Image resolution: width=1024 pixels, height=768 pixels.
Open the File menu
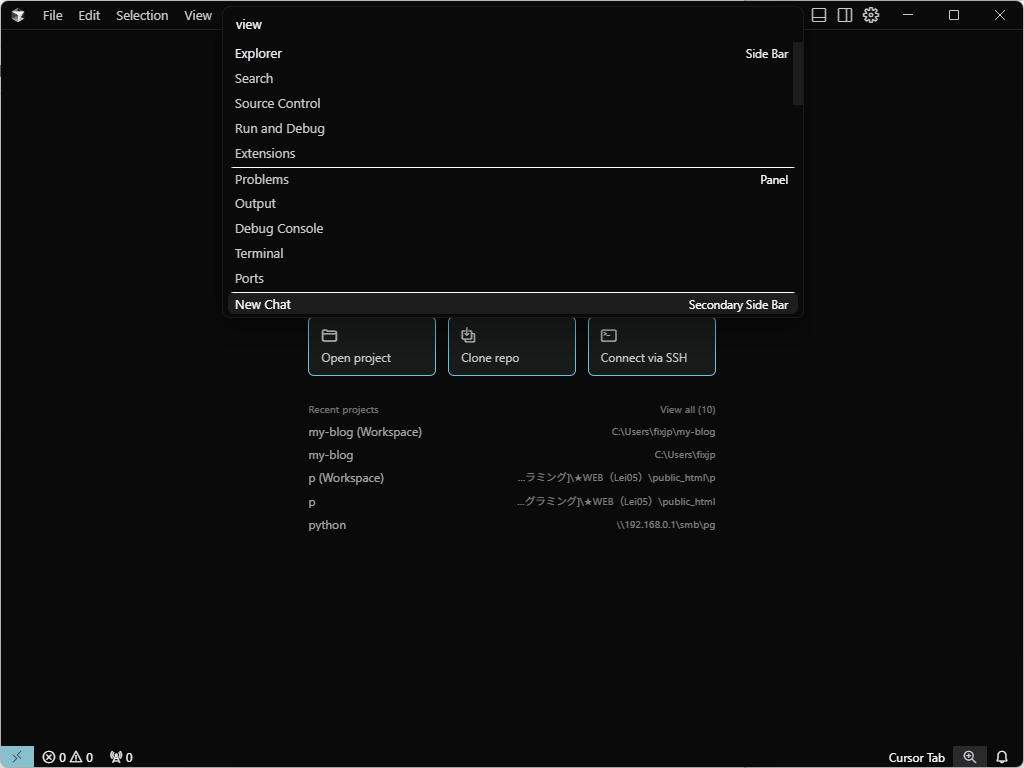coord(52,15)
